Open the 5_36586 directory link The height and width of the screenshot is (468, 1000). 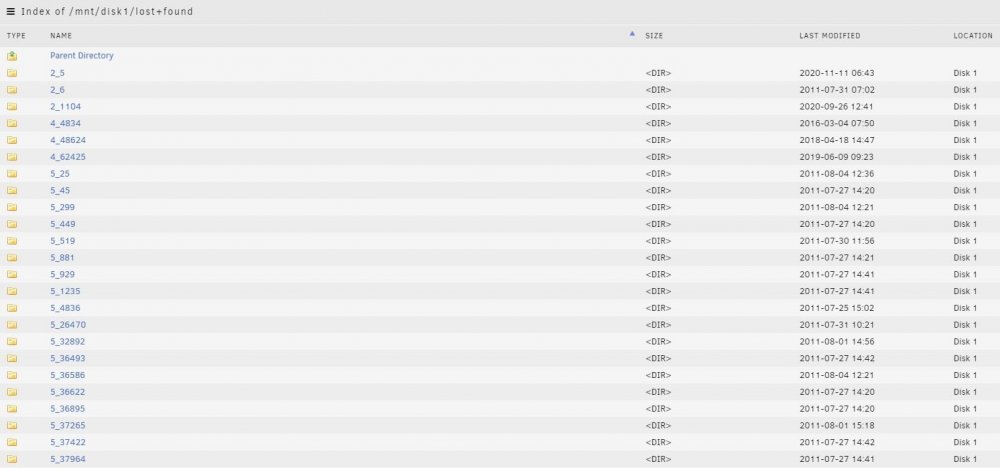pyautogui.click(x=68, y=376)
